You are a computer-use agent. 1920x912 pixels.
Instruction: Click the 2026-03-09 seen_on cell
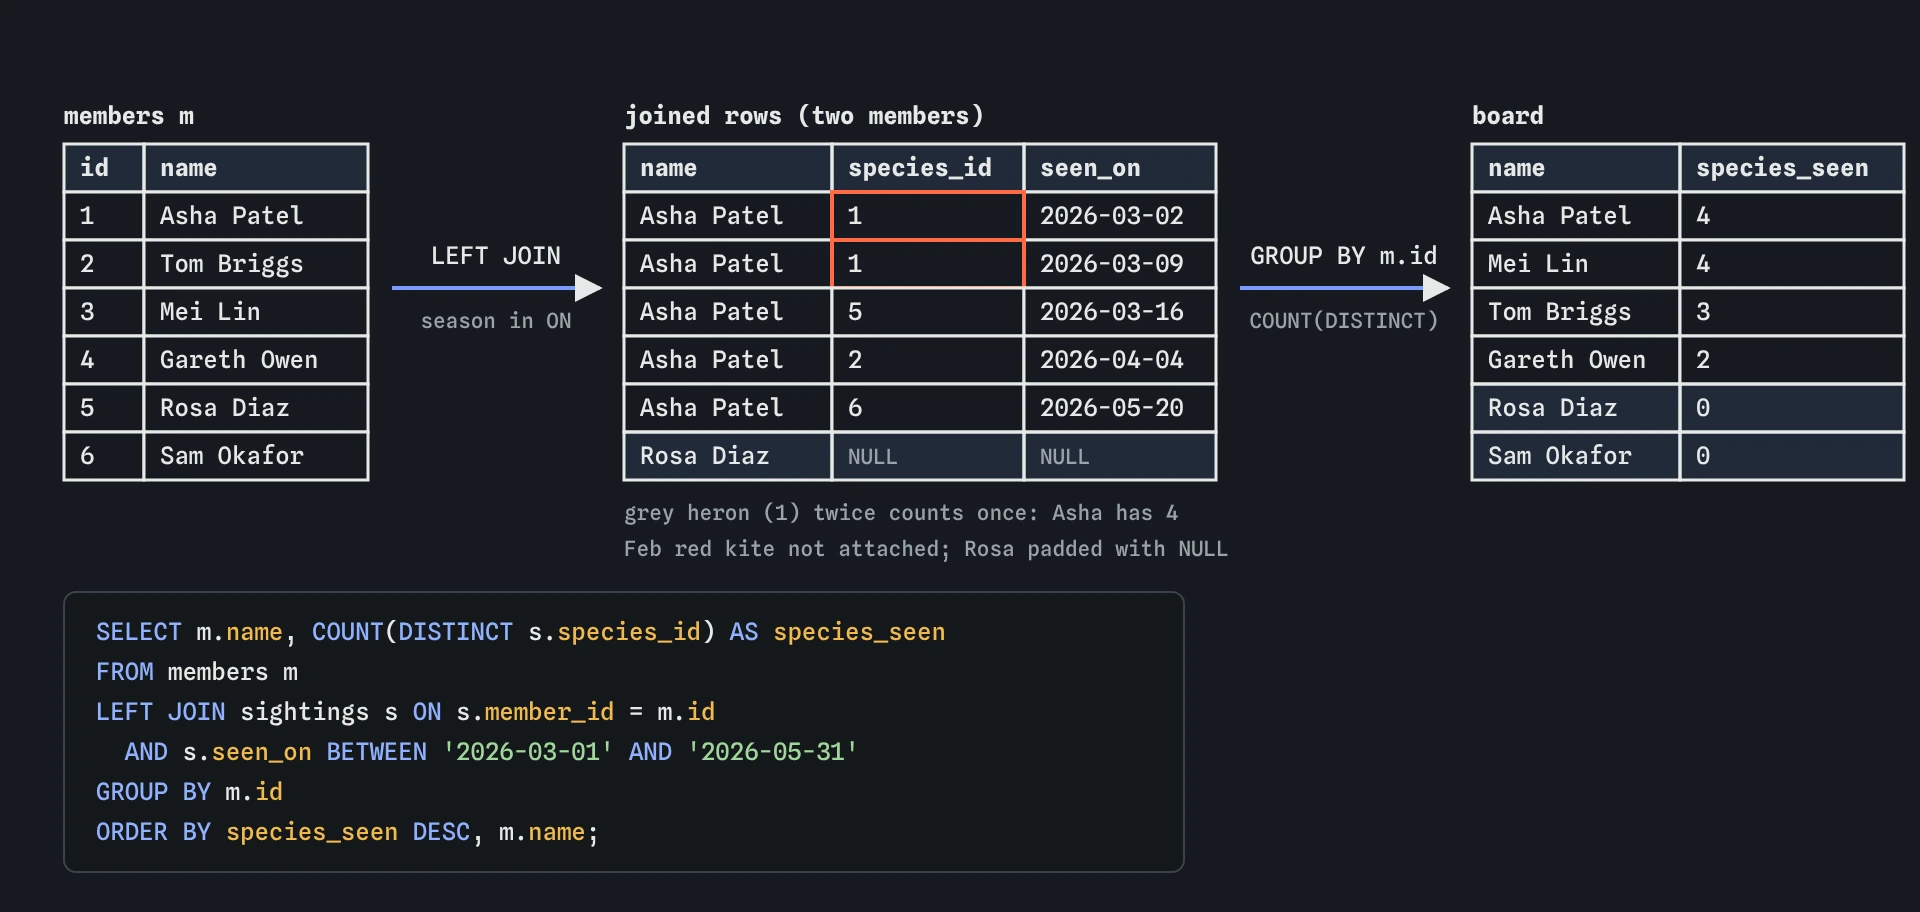pos(1120,264)
